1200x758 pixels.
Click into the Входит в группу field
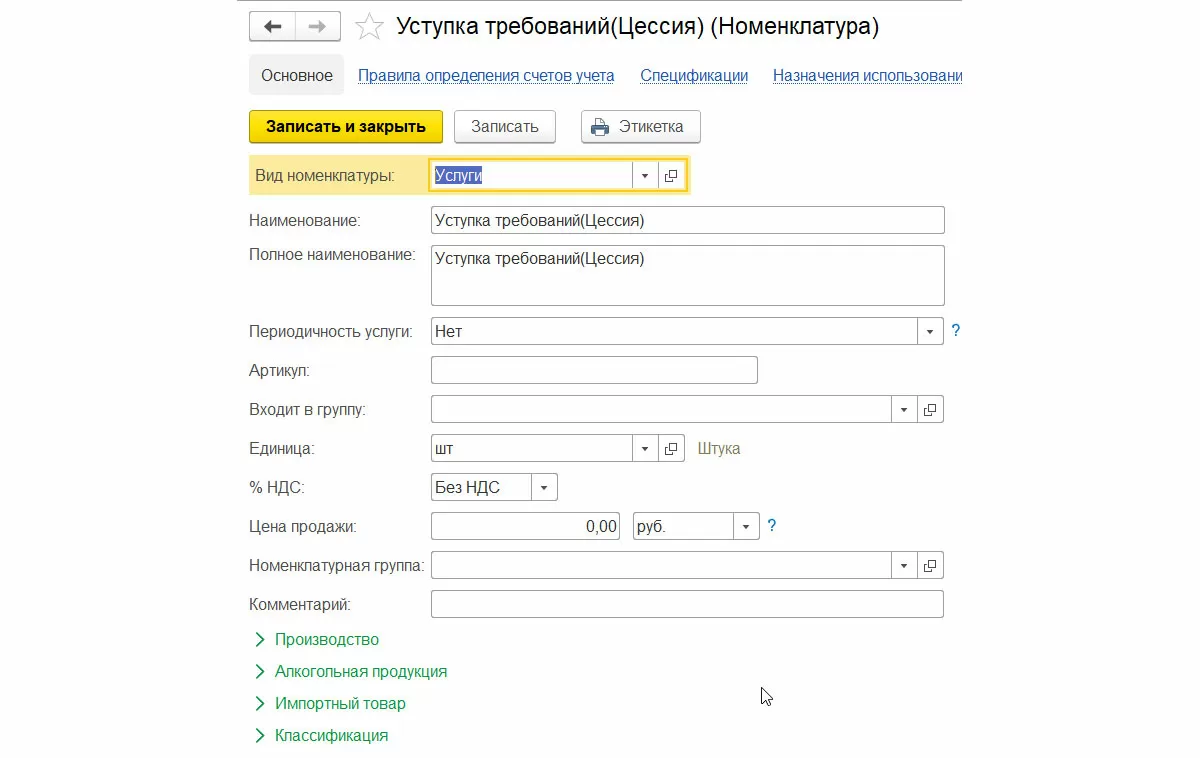661,410
